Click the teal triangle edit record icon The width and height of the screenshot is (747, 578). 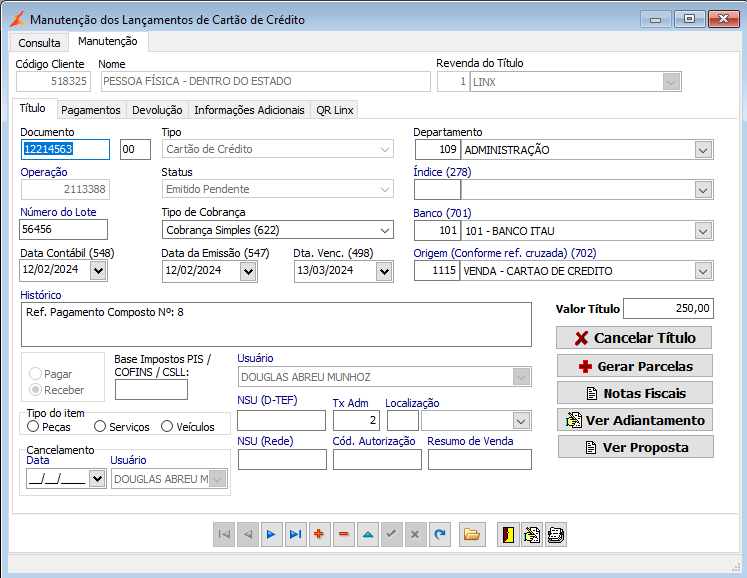[368, 535]
